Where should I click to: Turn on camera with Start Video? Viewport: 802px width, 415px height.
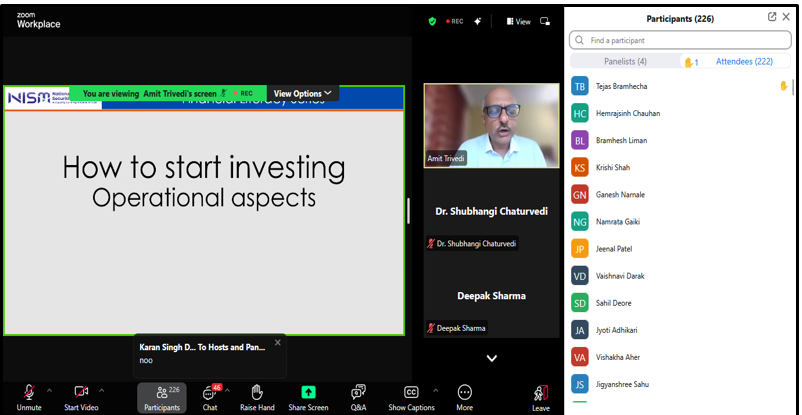coord(81,391)
